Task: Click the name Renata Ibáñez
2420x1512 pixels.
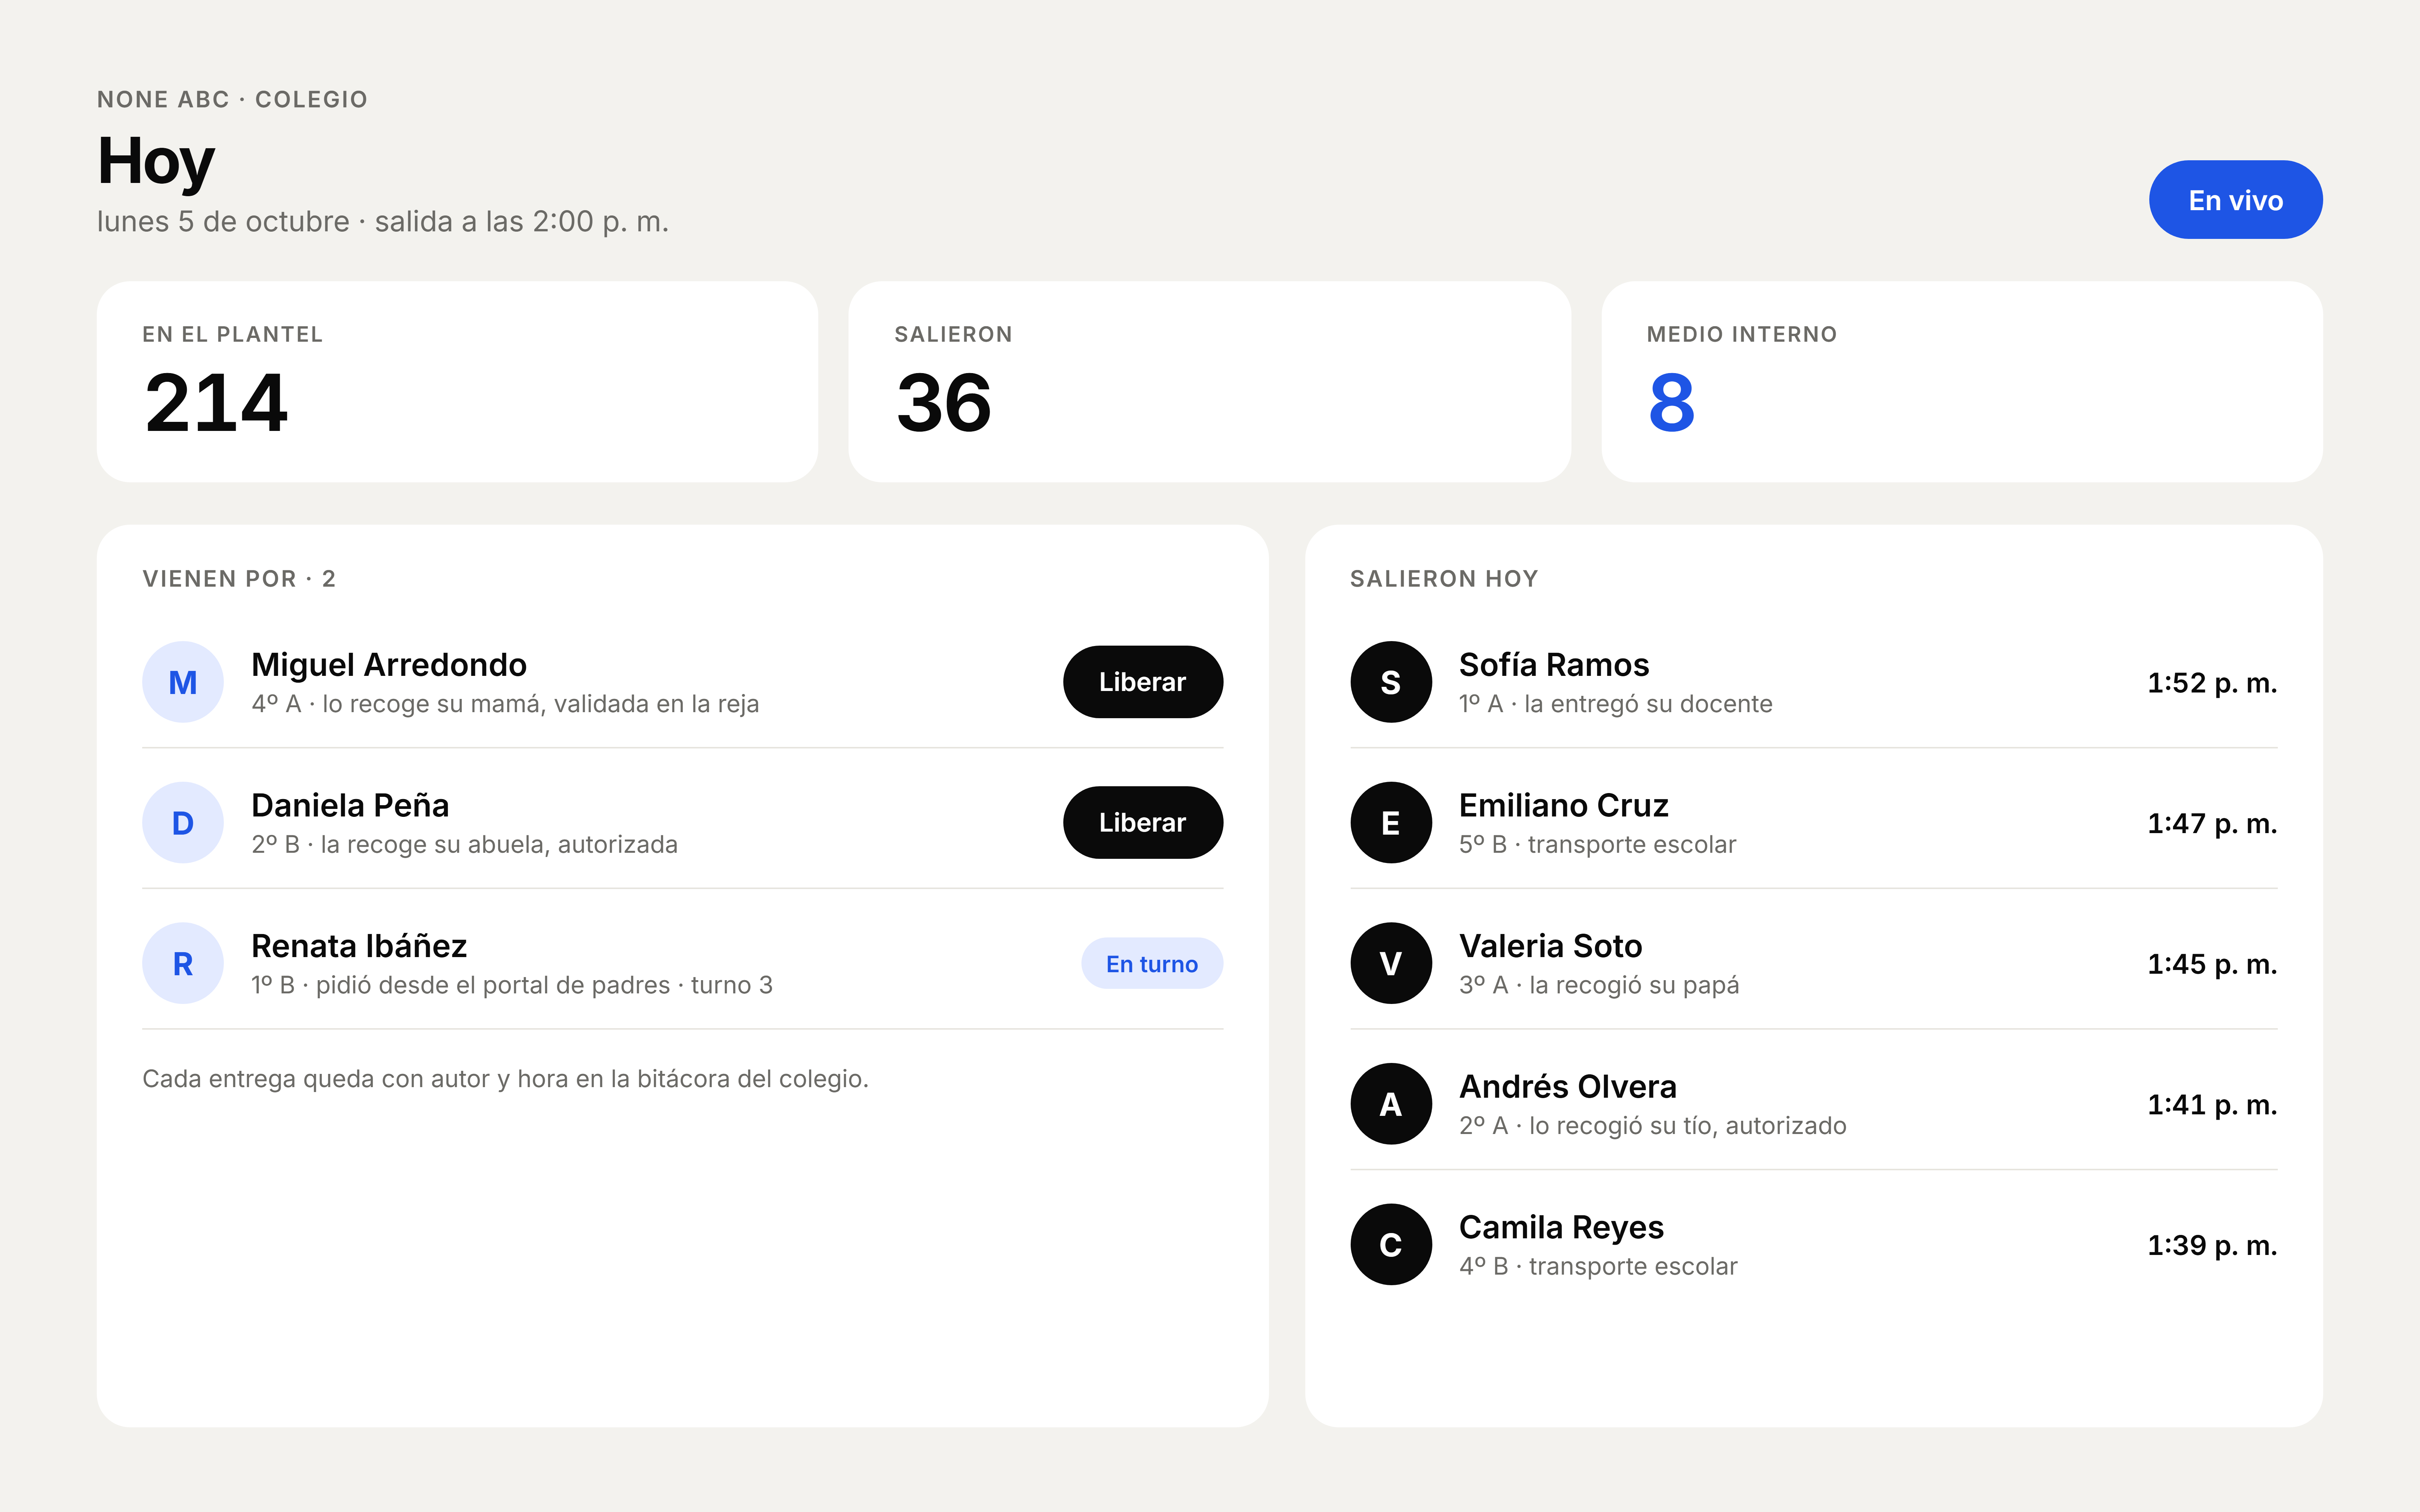Action: 359,946
